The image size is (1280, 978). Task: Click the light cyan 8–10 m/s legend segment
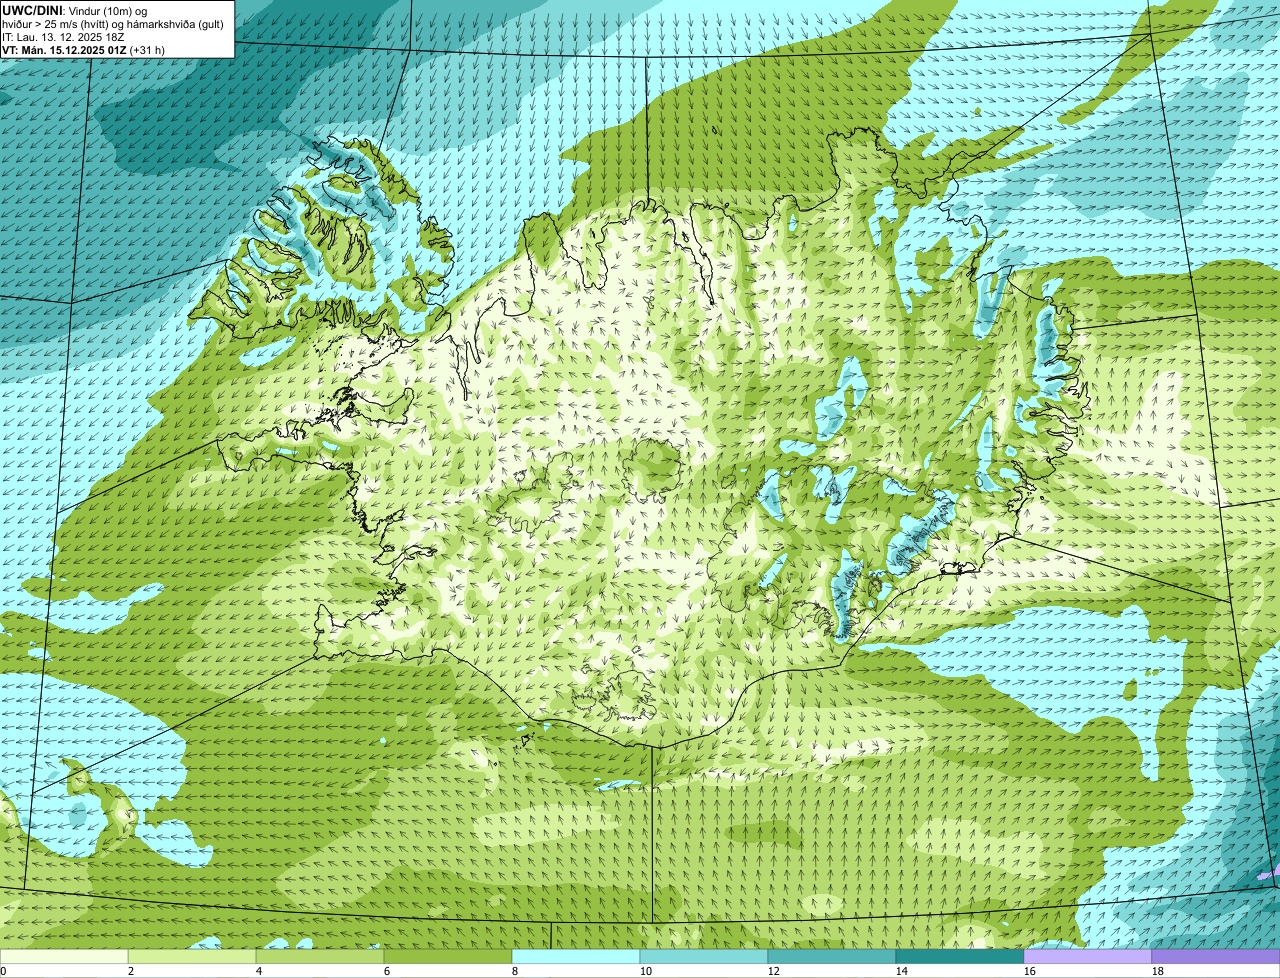576,957
